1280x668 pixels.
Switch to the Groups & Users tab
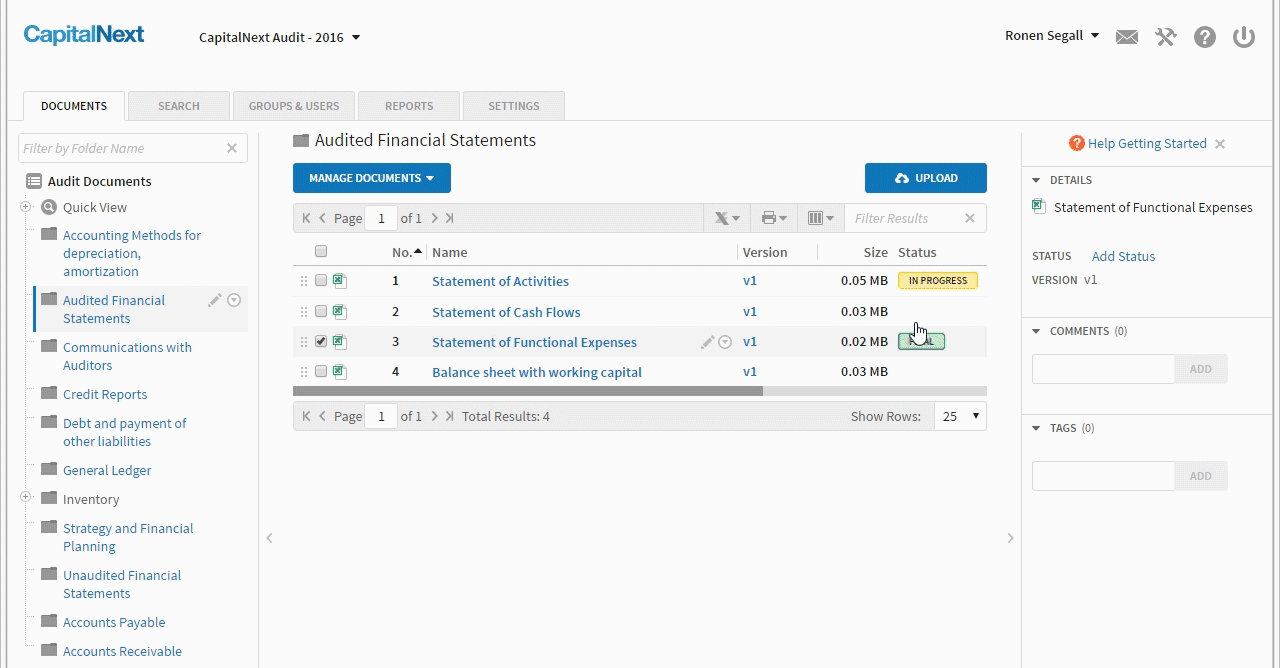tap(294, 106)
